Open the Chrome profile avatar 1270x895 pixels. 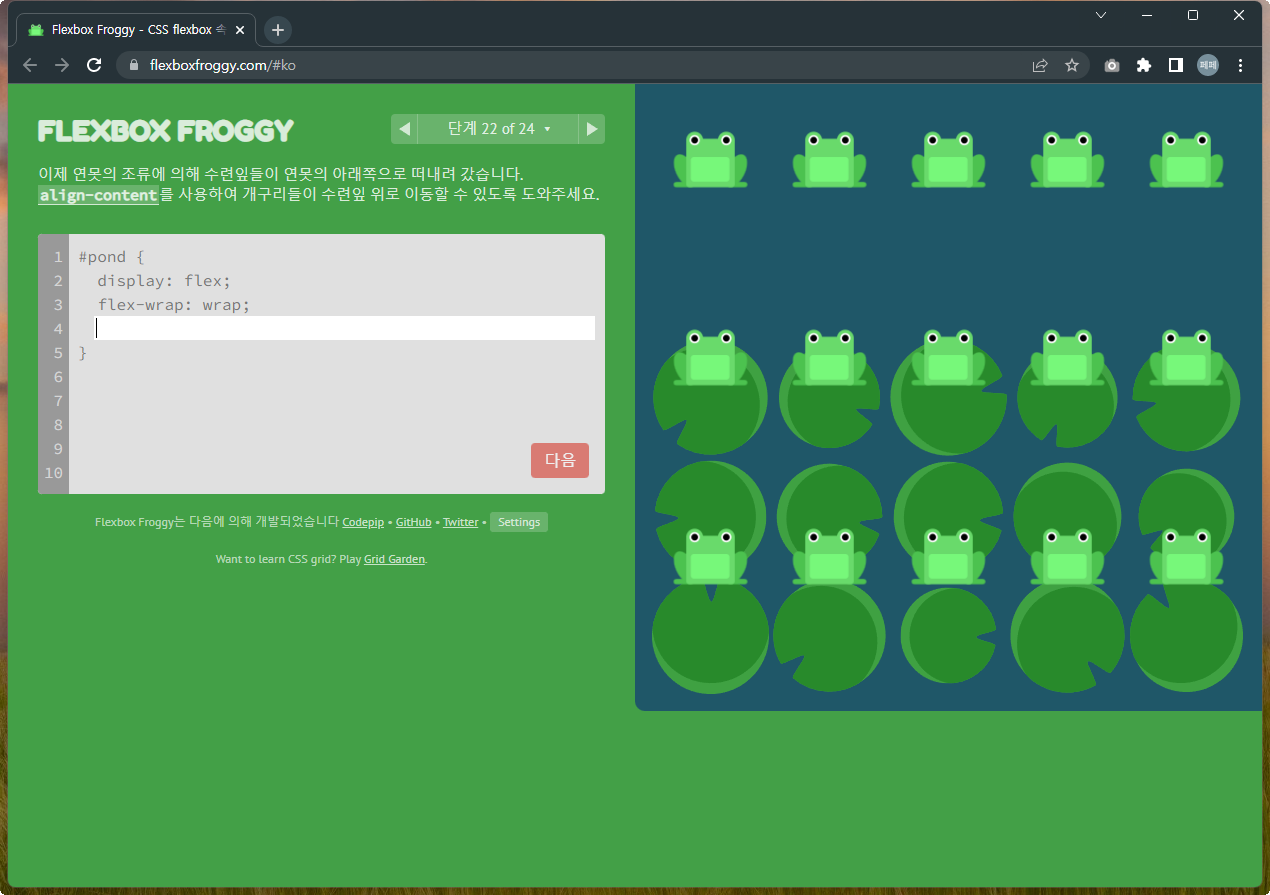(x=1208, y=65)
